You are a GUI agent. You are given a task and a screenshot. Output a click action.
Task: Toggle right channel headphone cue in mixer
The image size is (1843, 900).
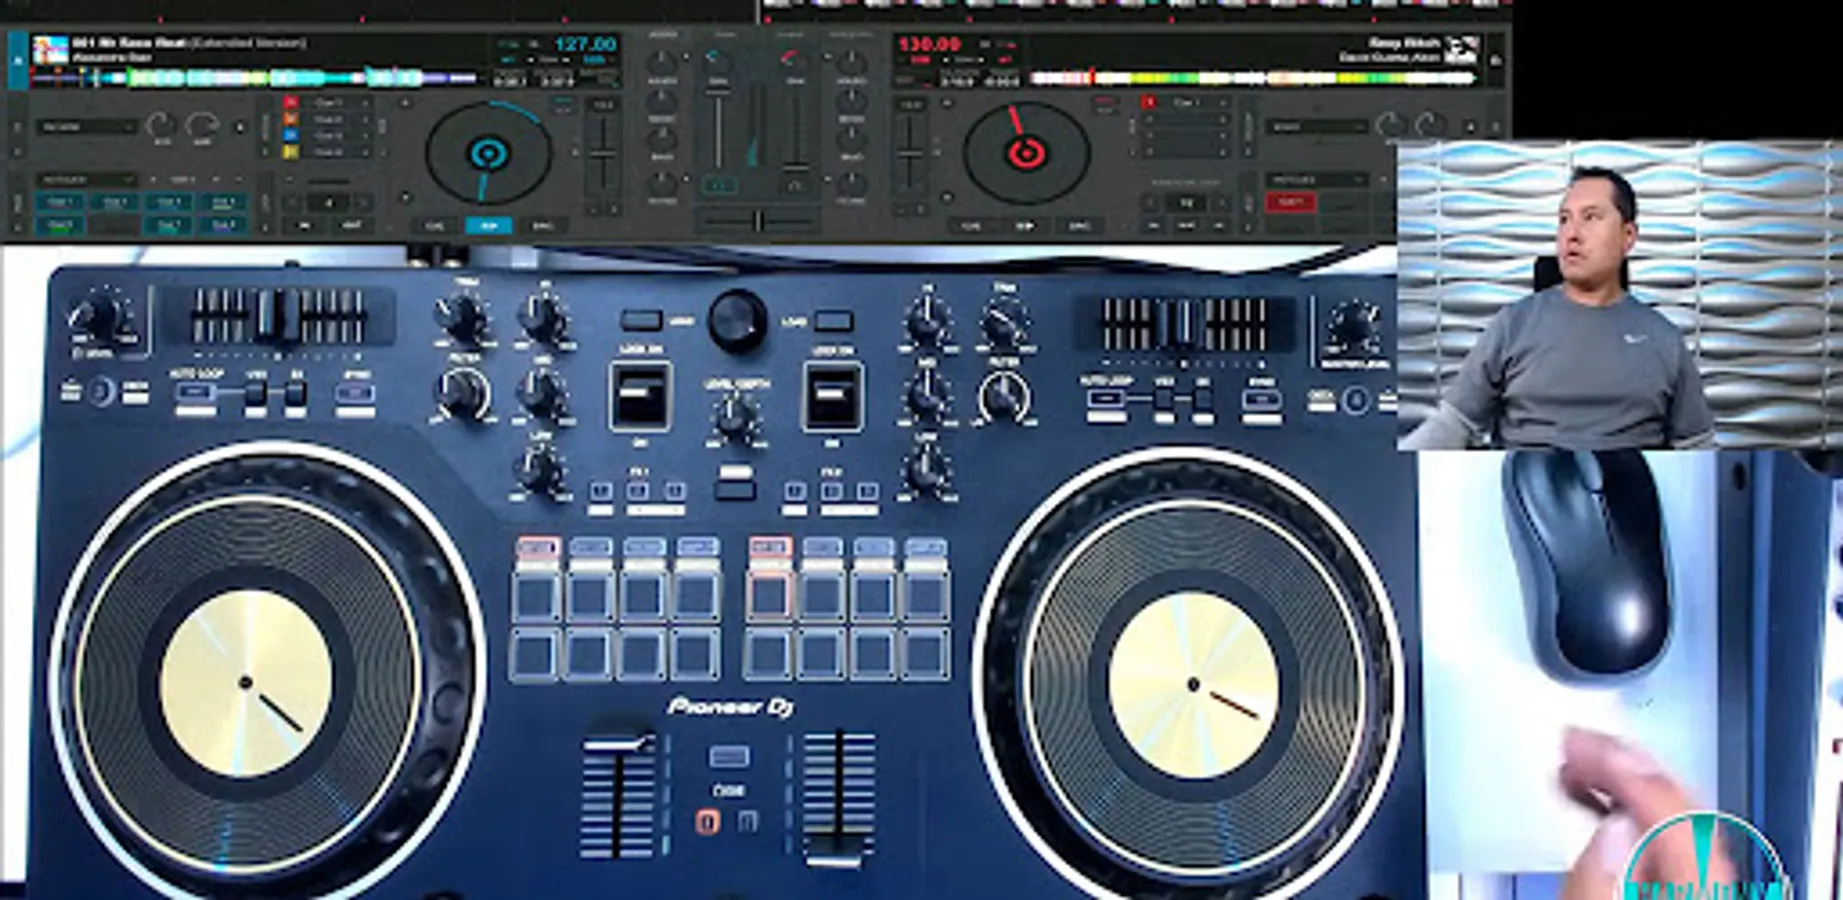(795, 186)
